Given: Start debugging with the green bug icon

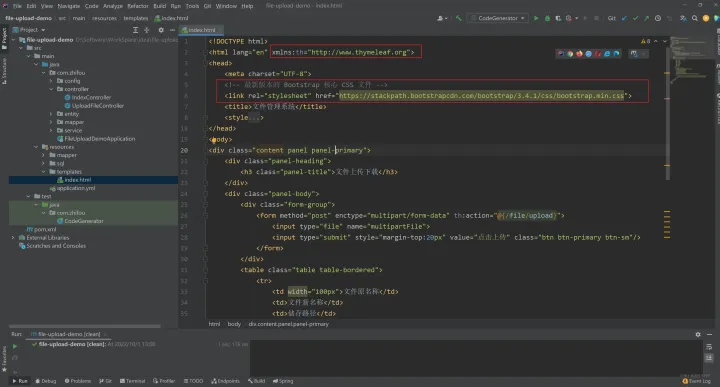Looking at the screenshot, I should [547, 18].
